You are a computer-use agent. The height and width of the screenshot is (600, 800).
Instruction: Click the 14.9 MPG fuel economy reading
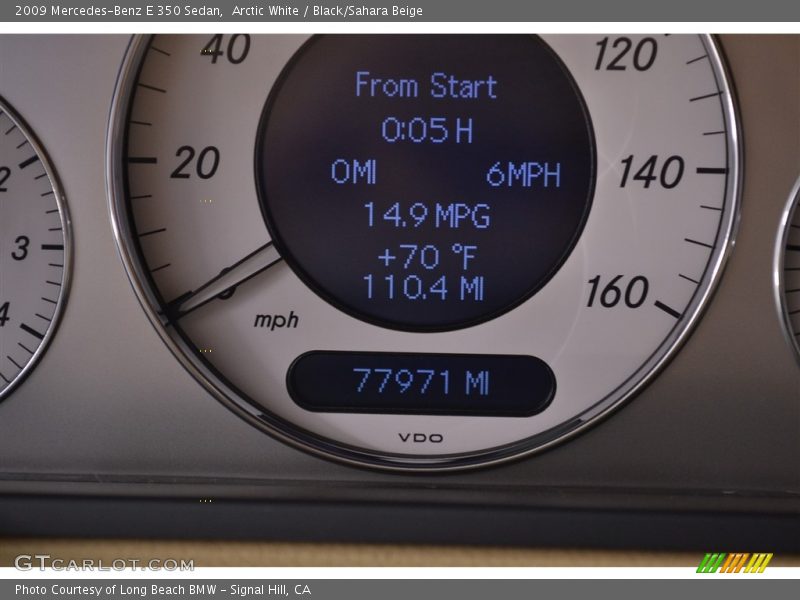(427, 215)
